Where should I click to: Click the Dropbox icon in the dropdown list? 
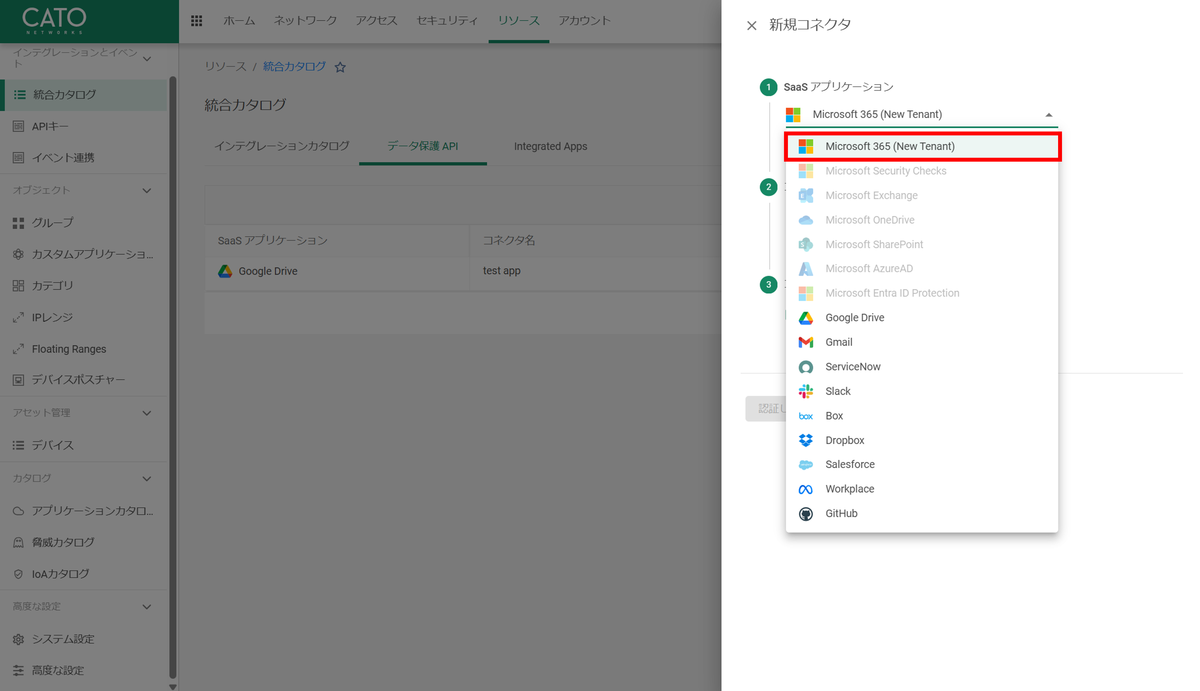pyautogui.click(x=806, y=440)
